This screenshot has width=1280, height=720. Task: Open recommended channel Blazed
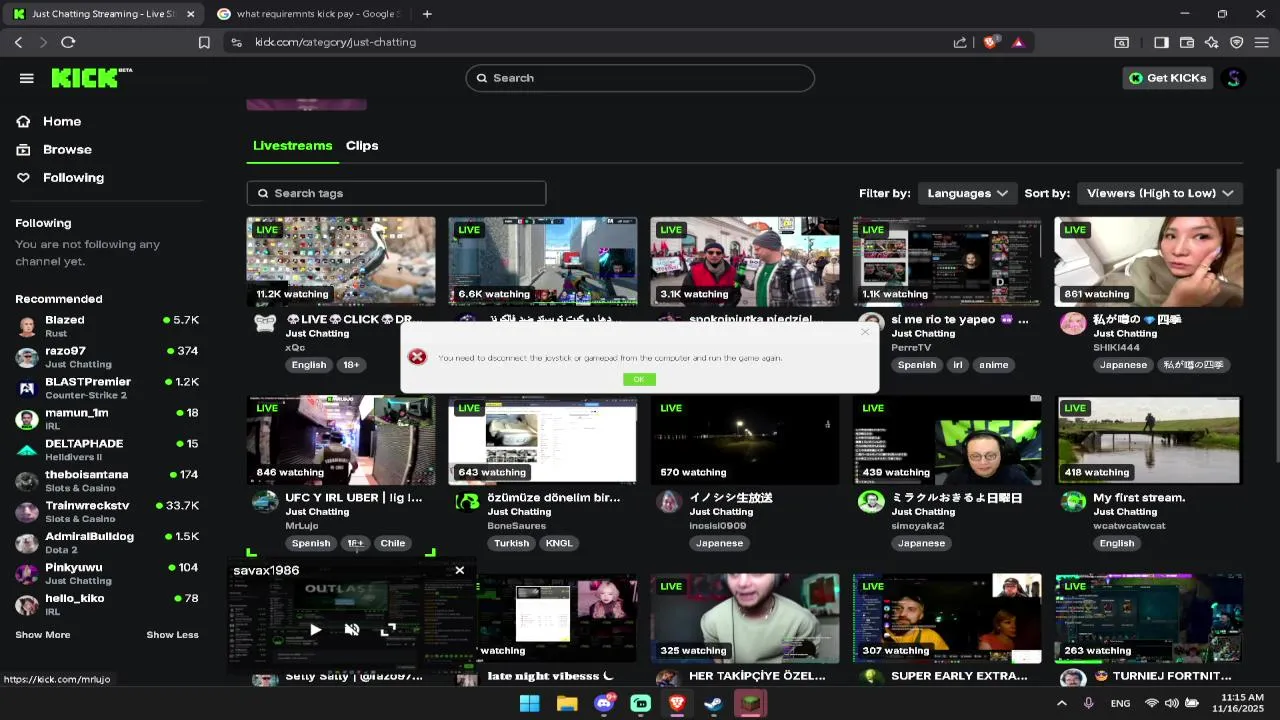107,326
